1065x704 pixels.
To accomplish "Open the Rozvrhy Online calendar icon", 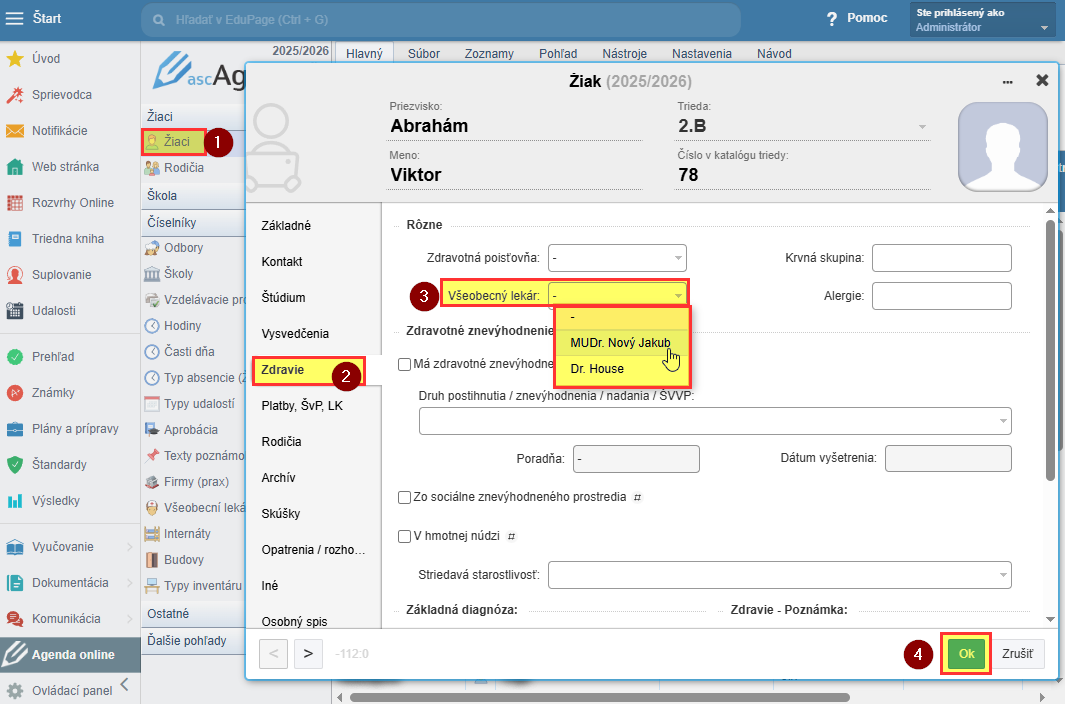I will pos(15,203).
